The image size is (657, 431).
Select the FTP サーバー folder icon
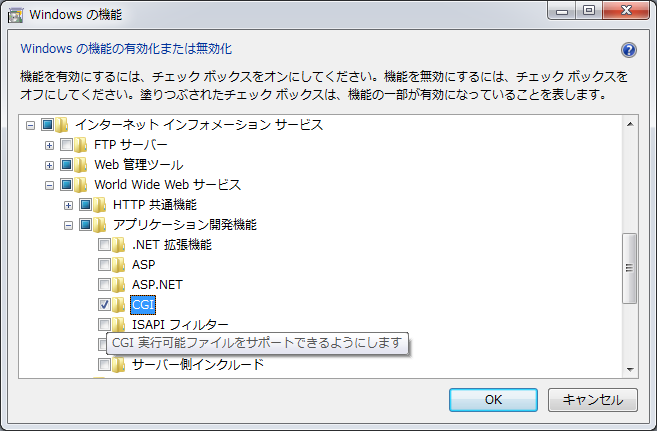80,145
